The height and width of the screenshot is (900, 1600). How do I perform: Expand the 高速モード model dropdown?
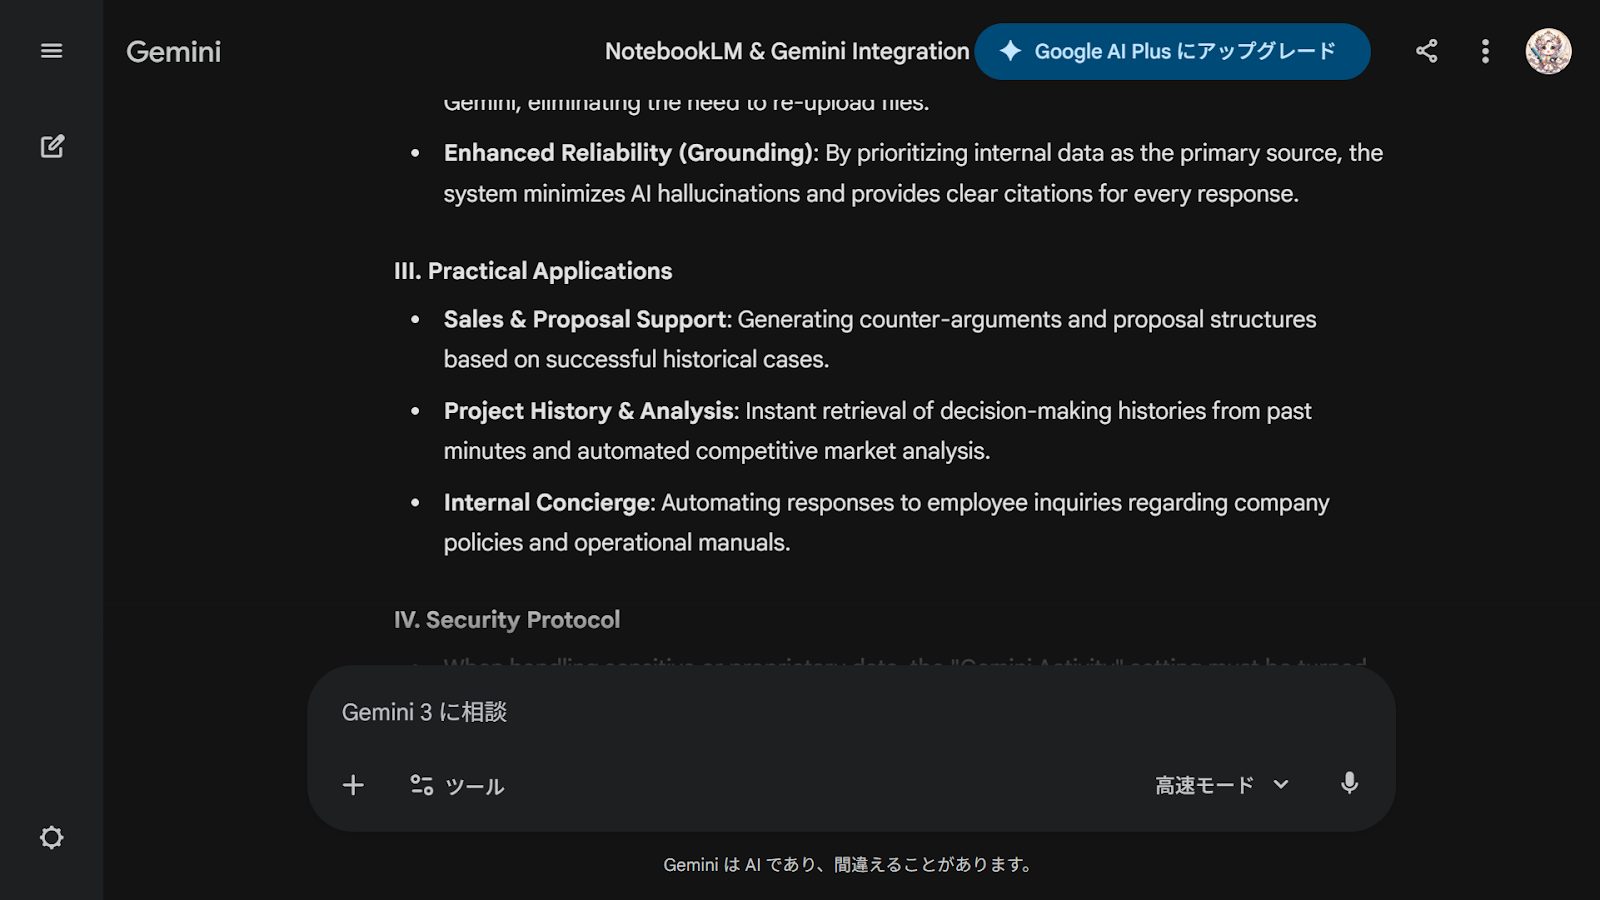point(1205,785)
